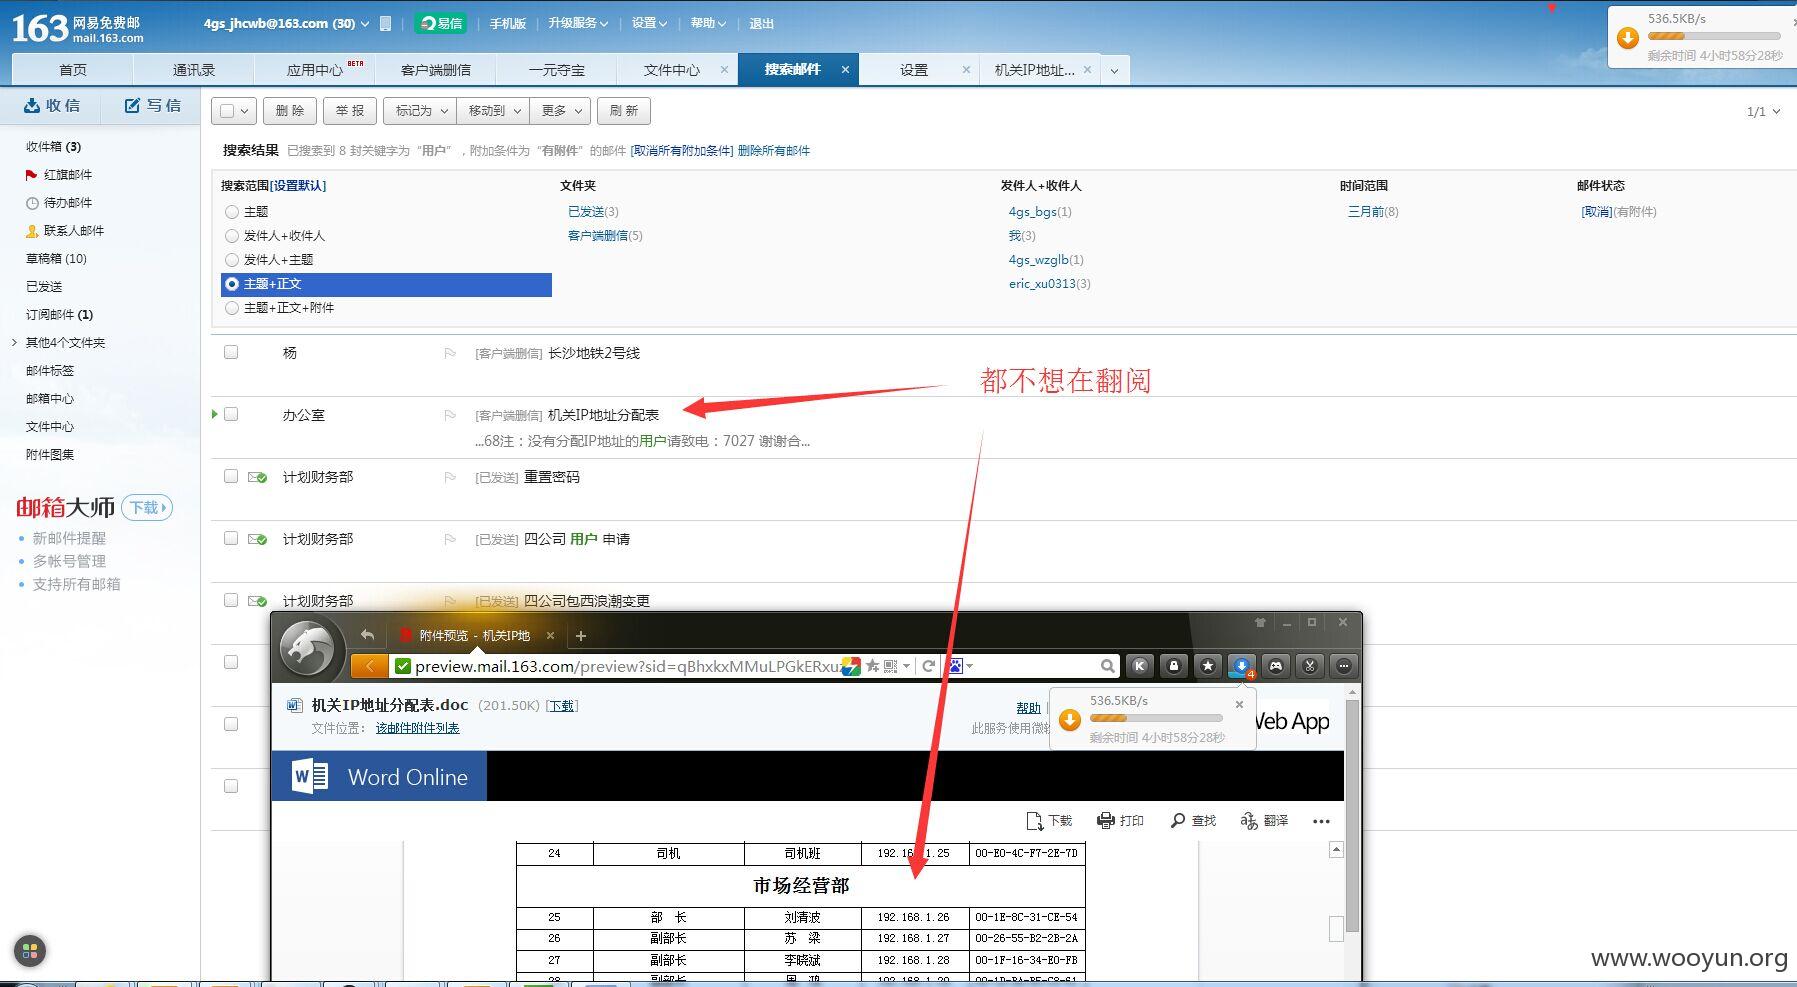Click the find icon in Word Online

[1178, 821]
